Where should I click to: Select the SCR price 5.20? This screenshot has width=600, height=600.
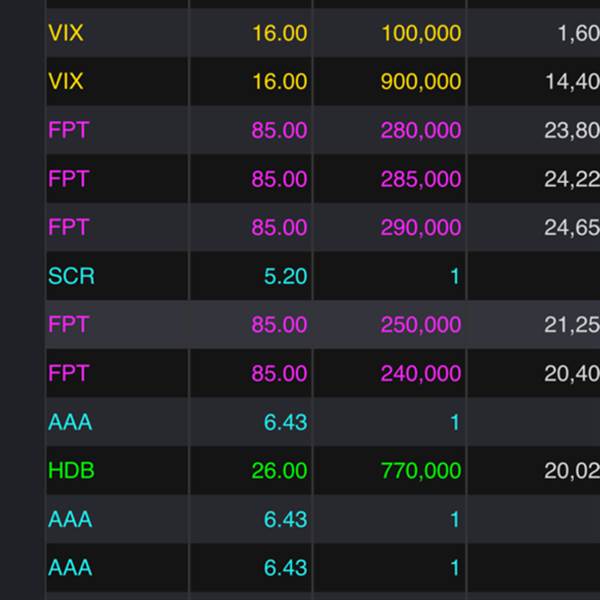tap(285, 276)
